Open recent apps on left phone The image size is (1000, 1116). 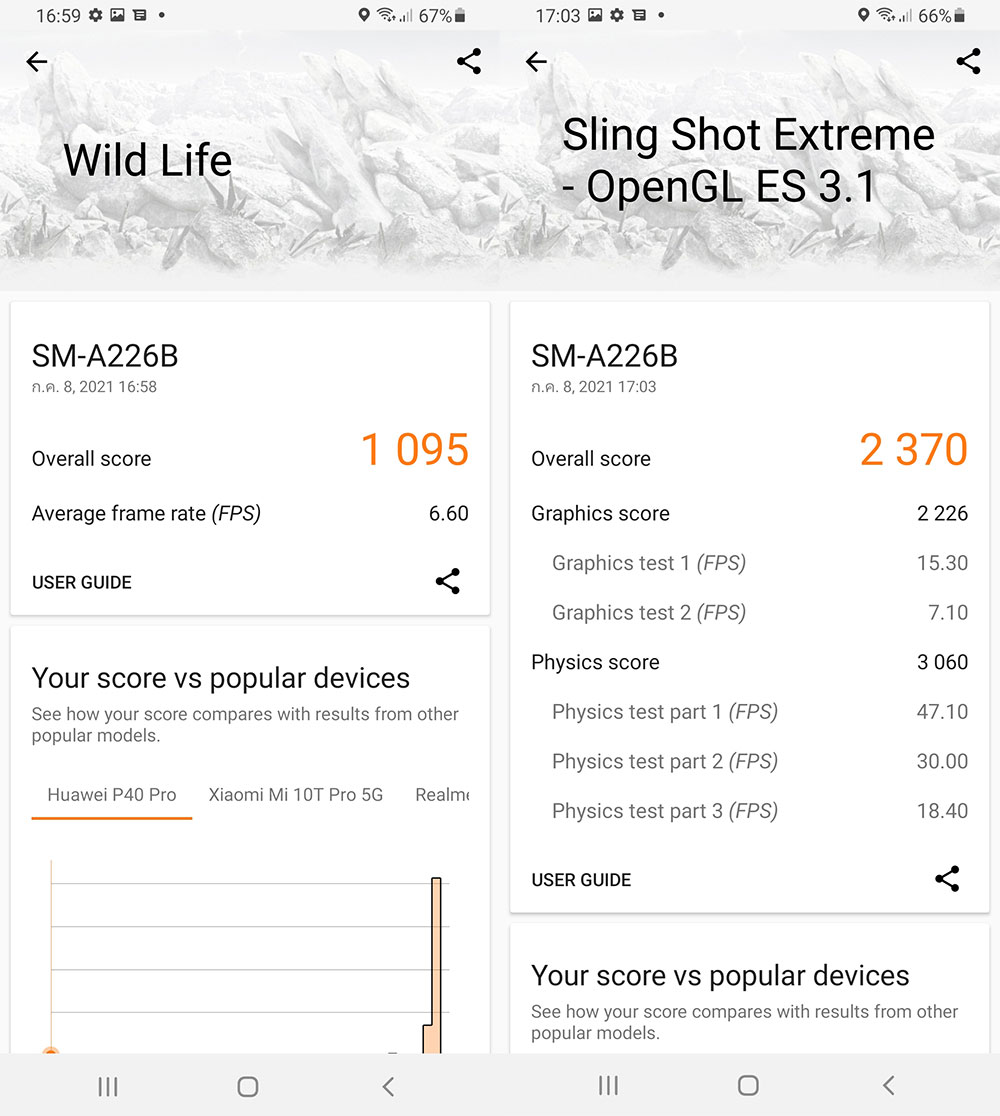point(108,1086)
